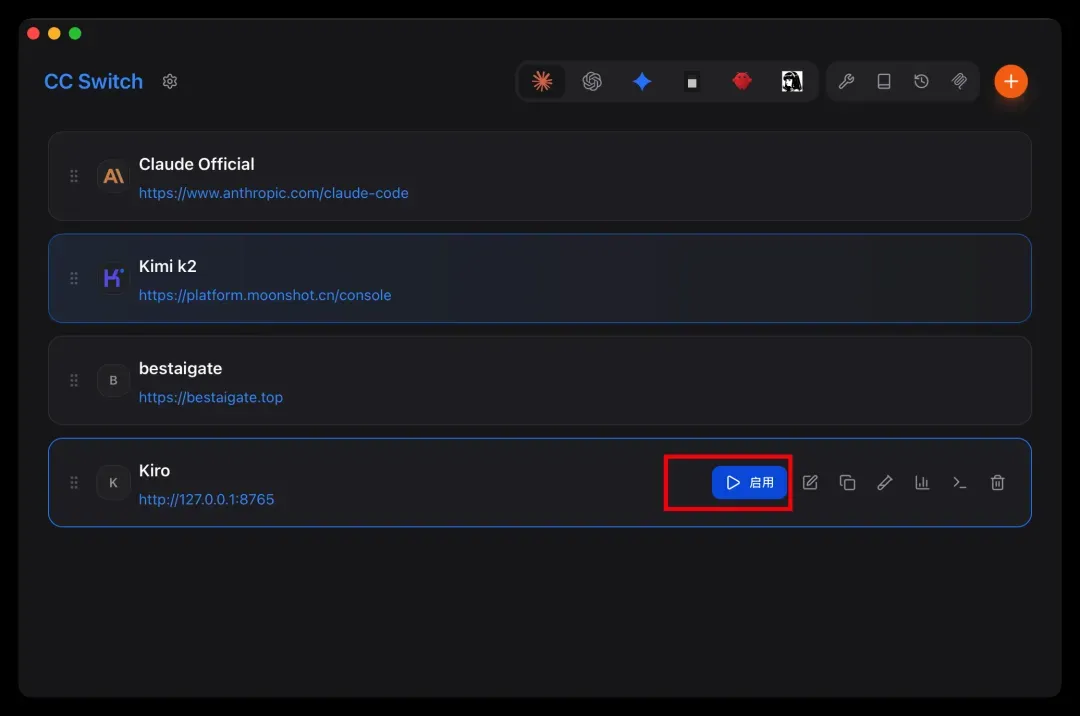Select the Claude app tab icon

click(x=542, y=81)
